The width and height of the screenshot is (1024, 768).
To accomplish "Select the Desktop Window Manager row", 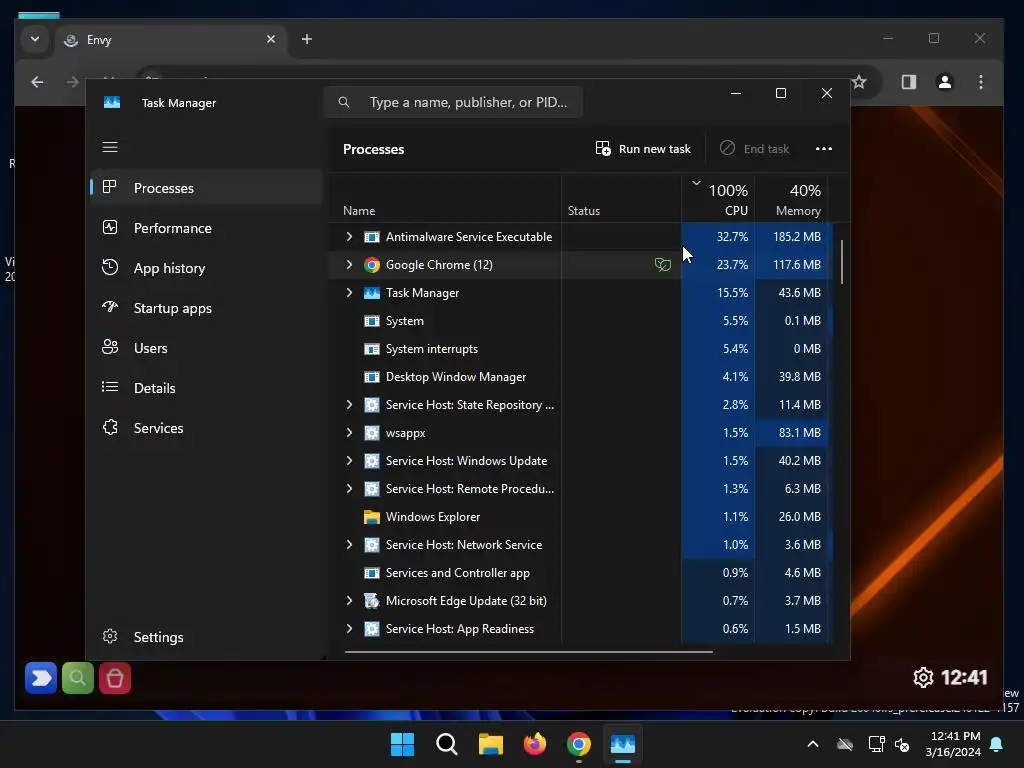I will click(x=580, y=377).
